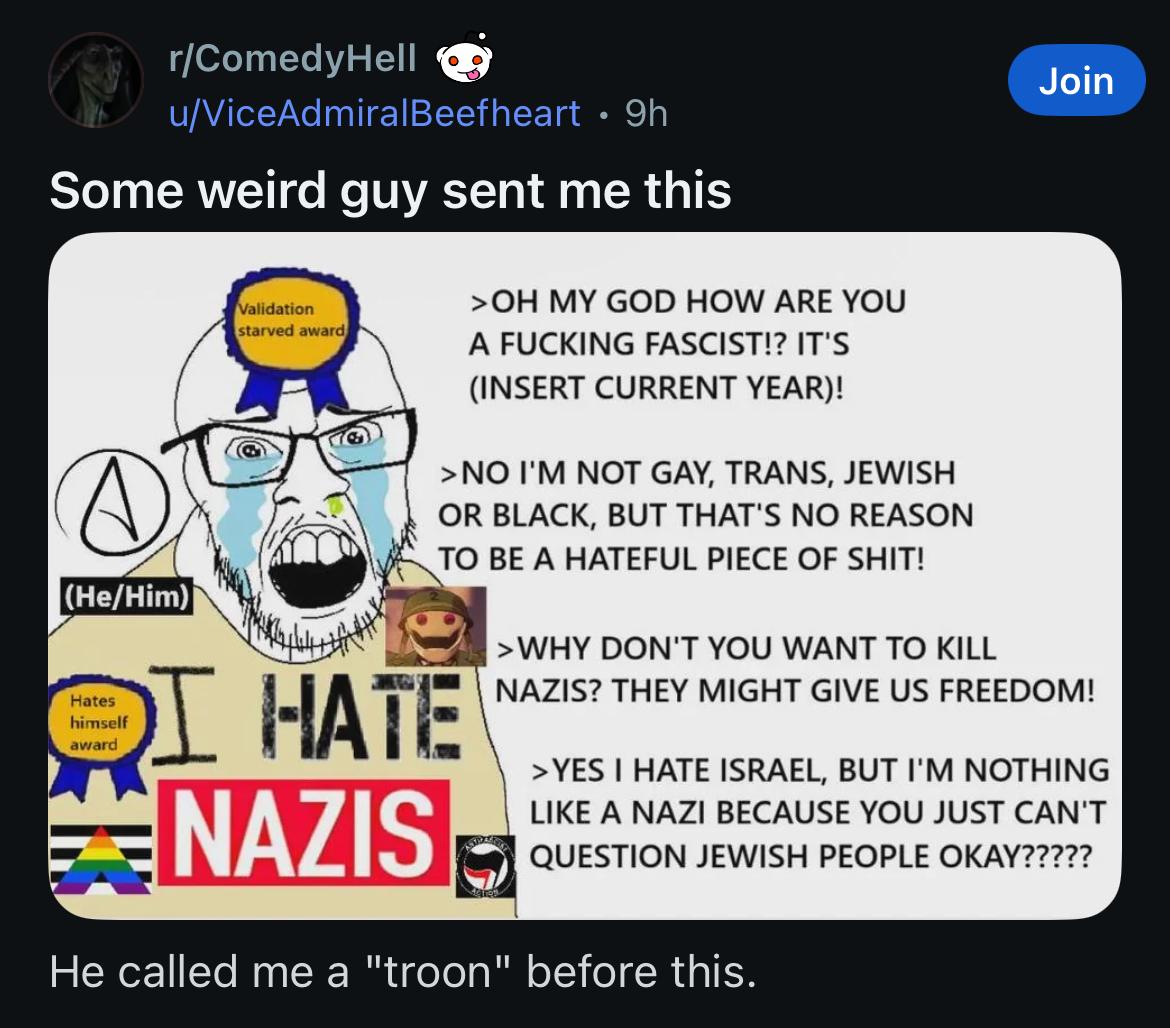Image resolution: width=1170 pixels, height=1028 pixels.
Task: Open u/ViceAdmiralBeefheart's profile
Action: point(374,115)
